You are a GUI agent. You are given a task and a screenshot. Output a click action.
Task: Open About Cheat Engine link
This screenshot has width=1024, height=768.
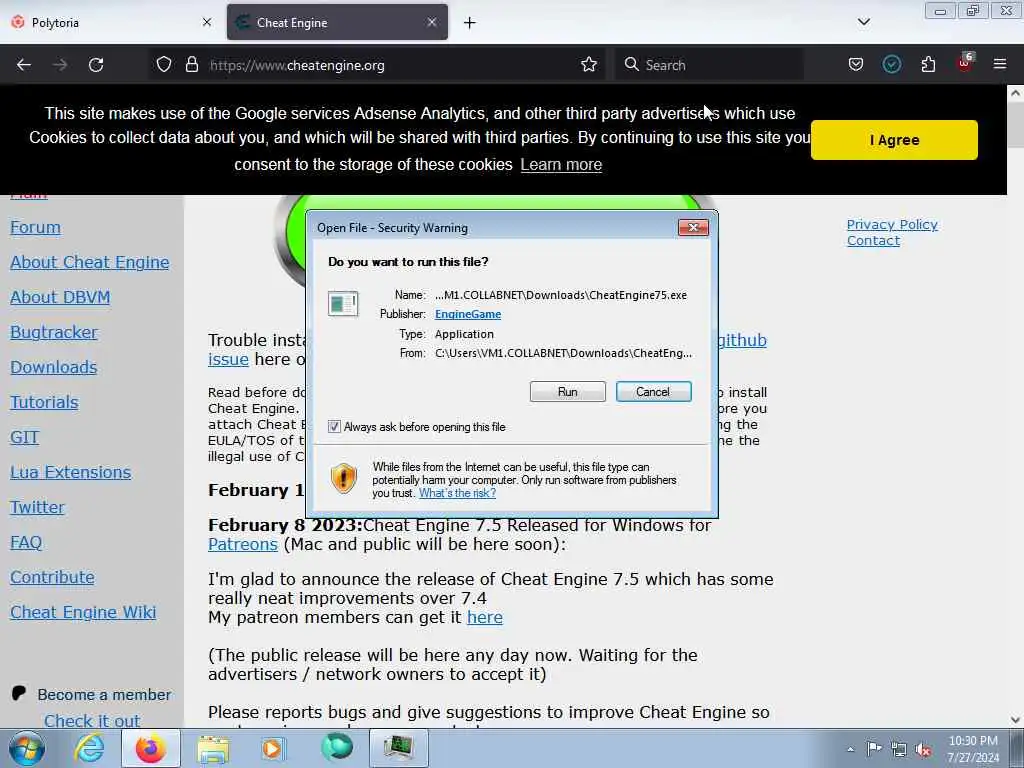(x=89, y=262)
